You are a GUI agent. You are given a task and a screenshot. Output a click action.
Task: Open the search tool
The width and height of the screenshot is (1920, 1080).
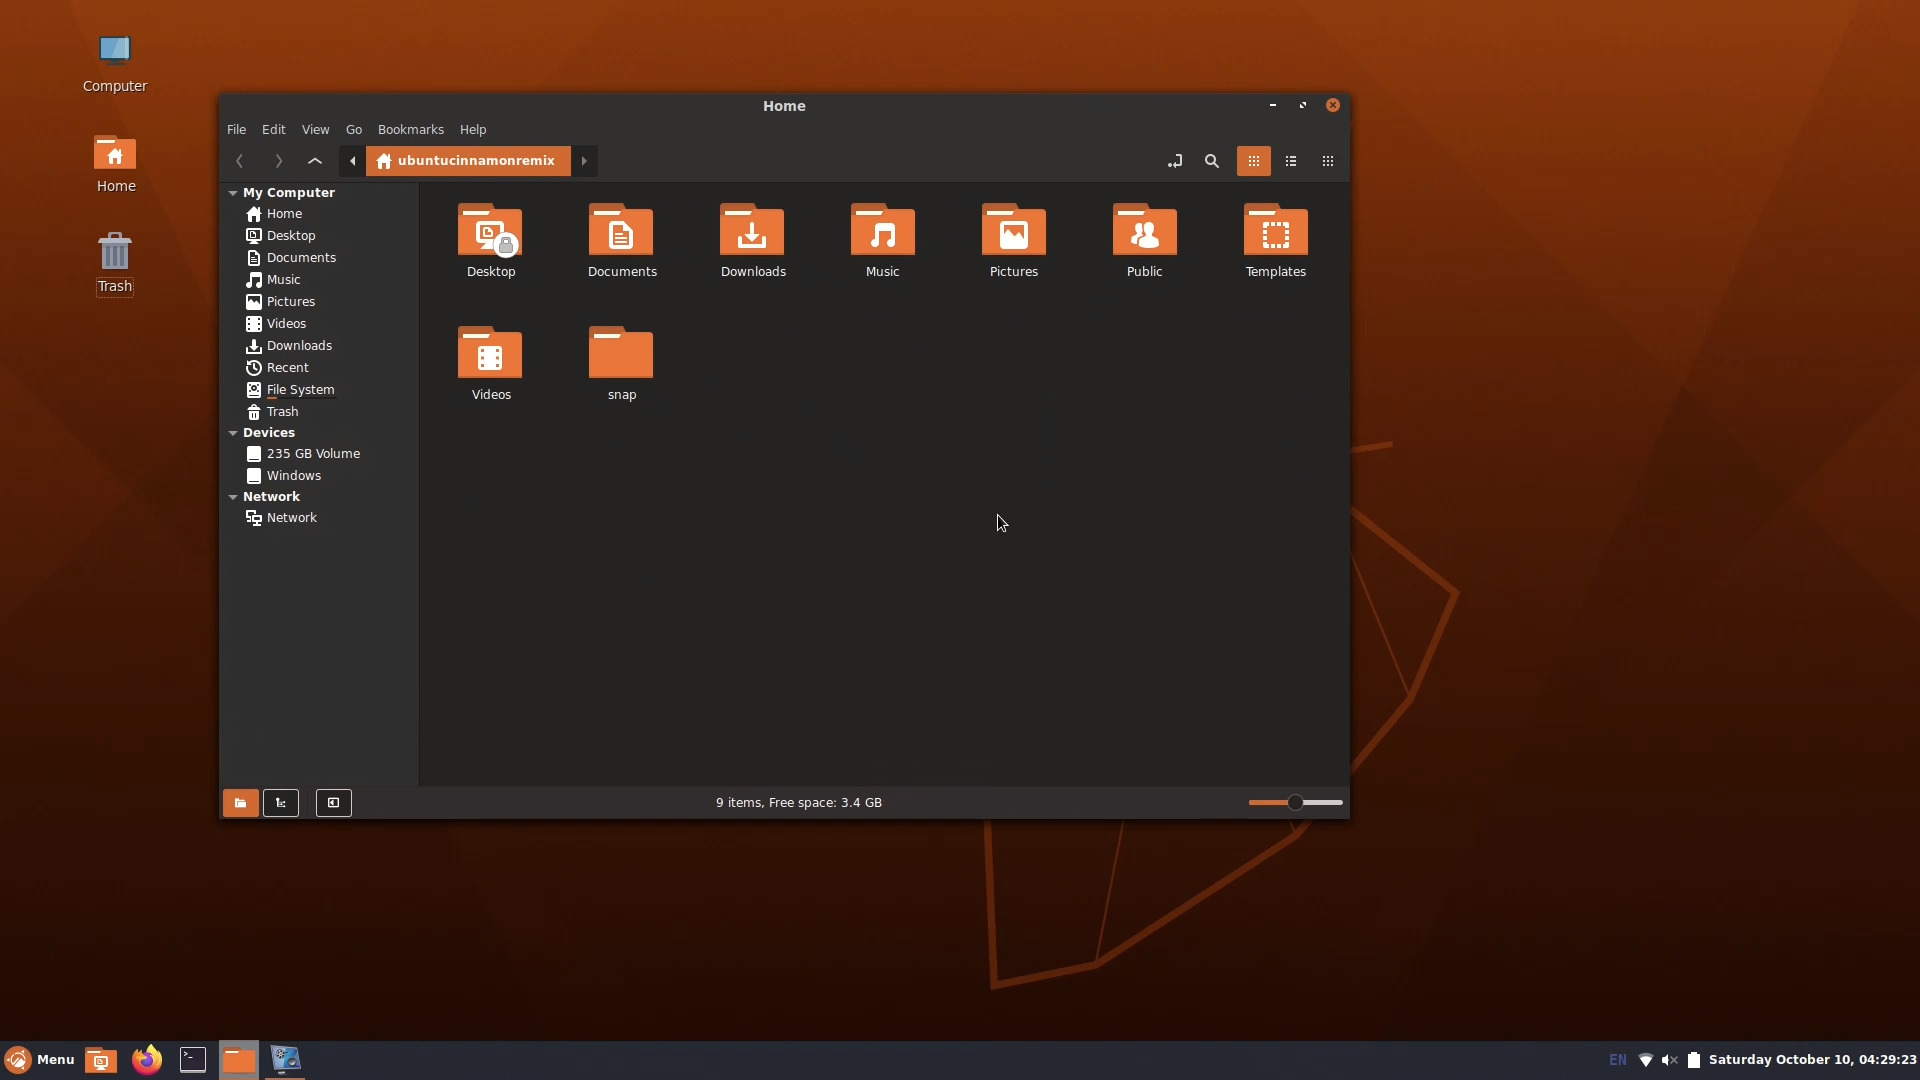(1211, 161)
